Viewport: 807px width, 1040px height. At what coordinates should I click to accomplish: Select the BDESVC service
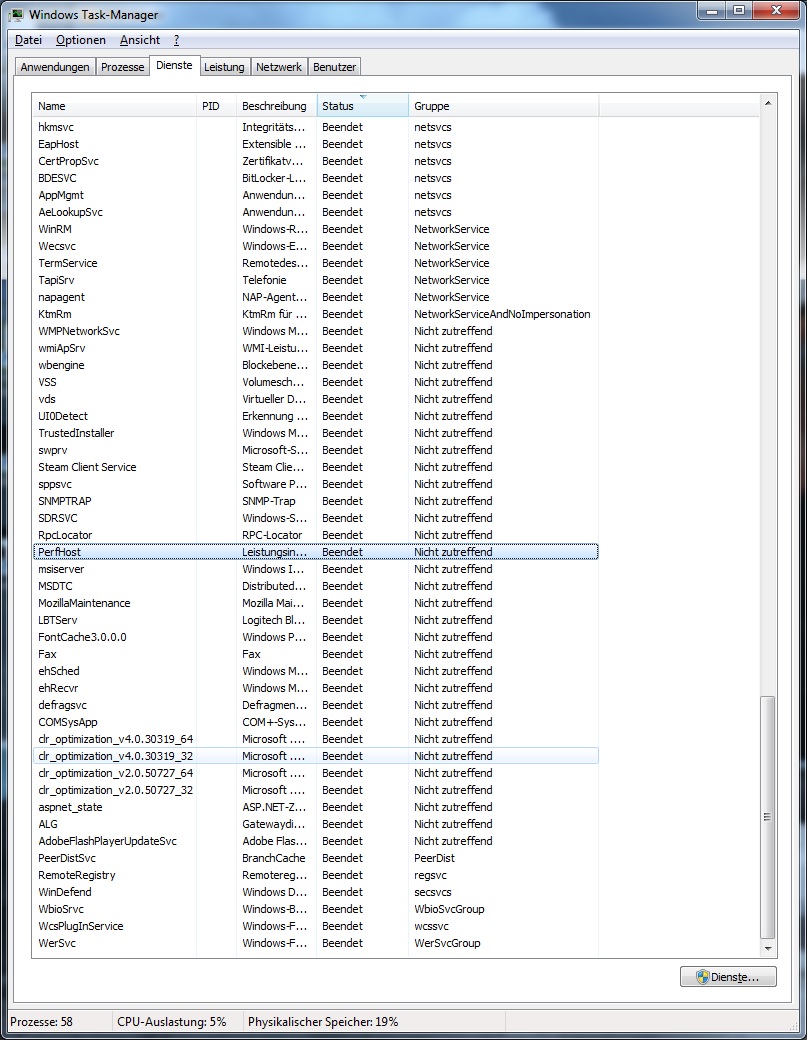point(316,178)
